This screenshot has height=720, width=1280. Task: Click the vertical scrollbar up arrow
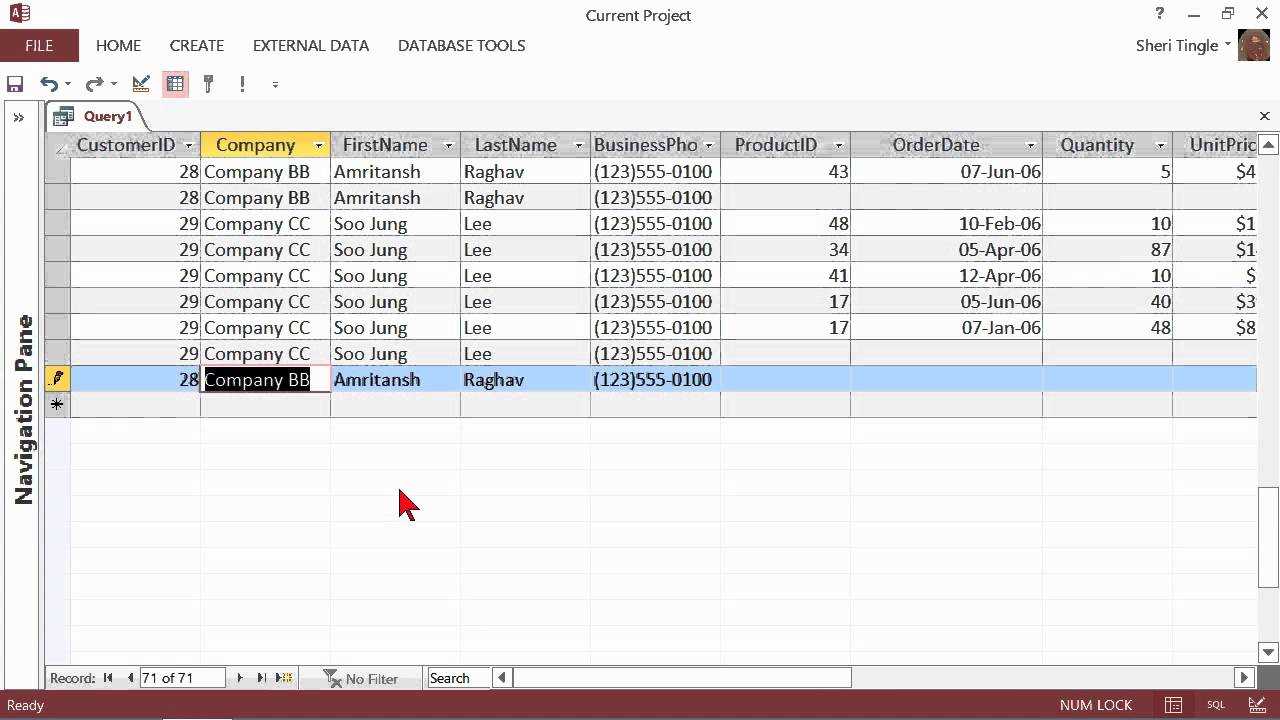point(1269,145)
